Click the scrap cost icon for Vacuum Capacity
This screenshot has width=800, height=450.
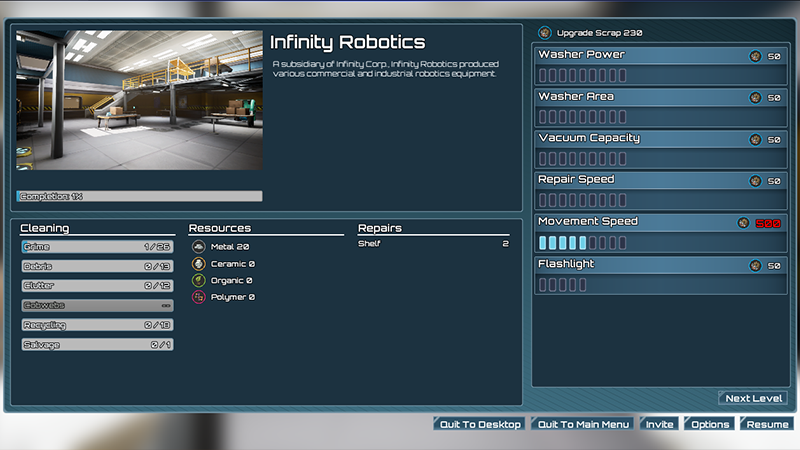point(755,139)
